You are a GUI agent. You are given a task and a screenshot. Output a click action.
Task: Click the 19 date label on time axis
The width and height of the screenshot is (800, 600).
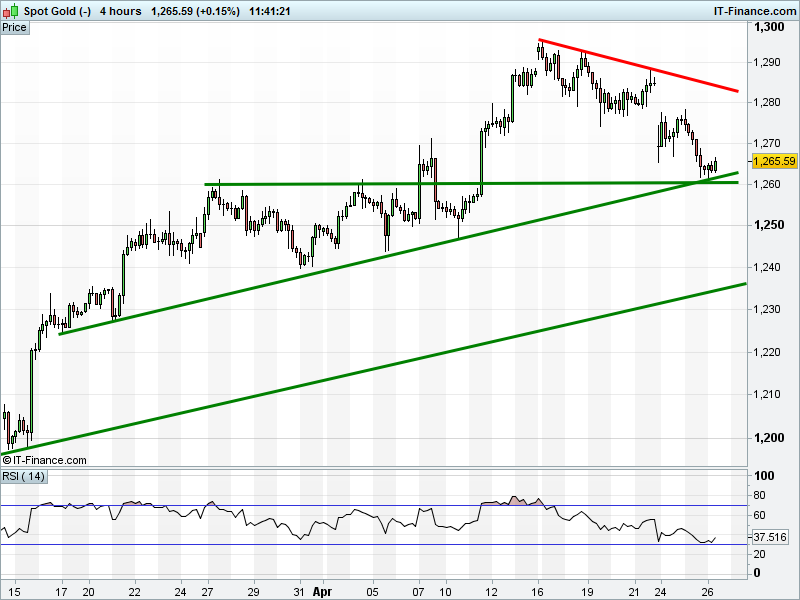coord(588,592)
